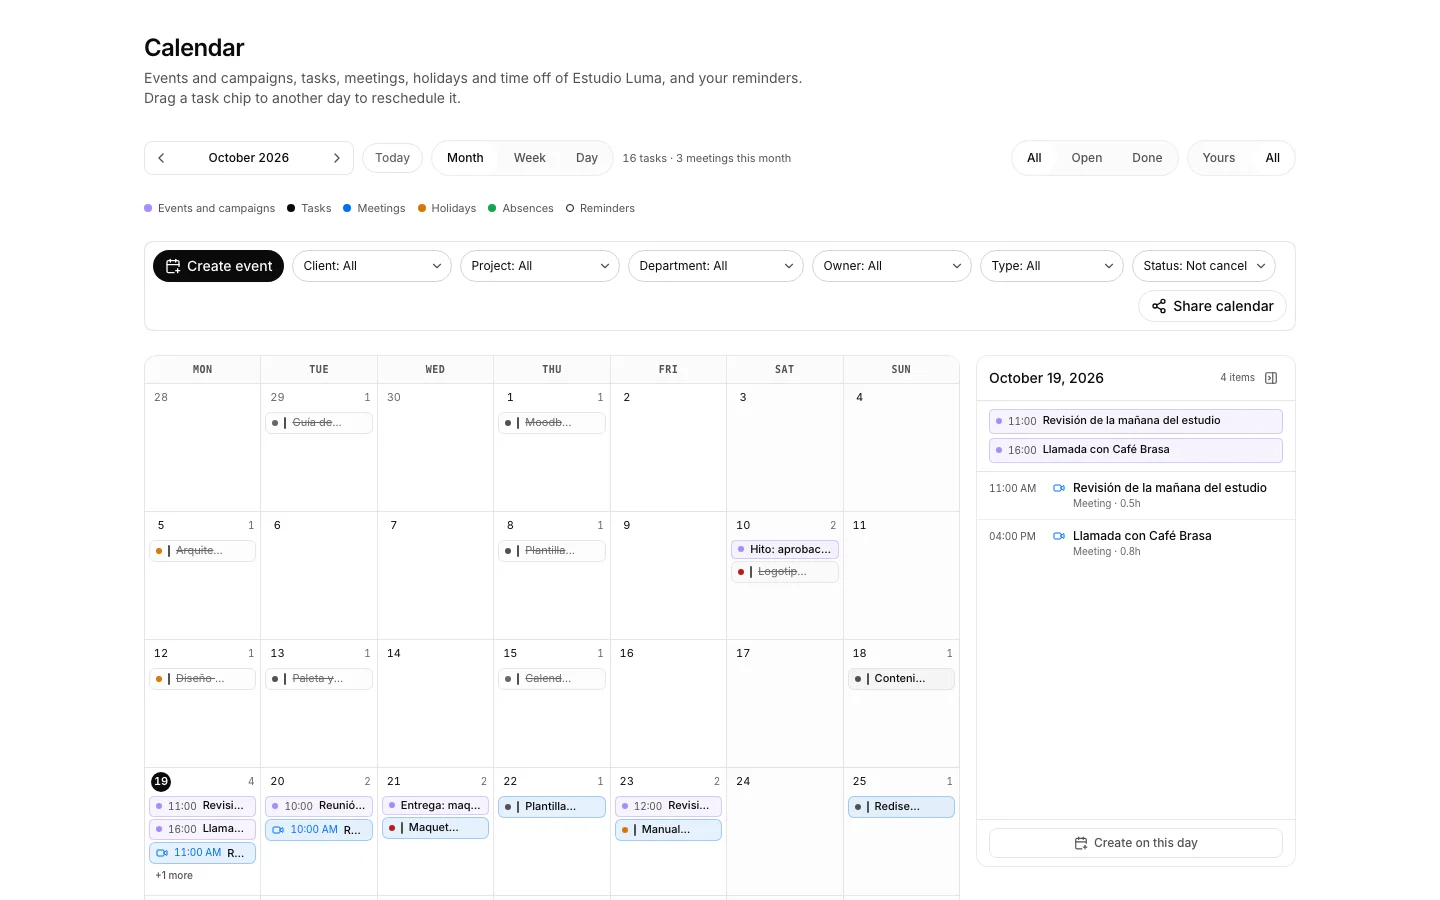Open the Hito: aprobac... event on October 10
Screen dimensions: 1440x900
[785, 549]
